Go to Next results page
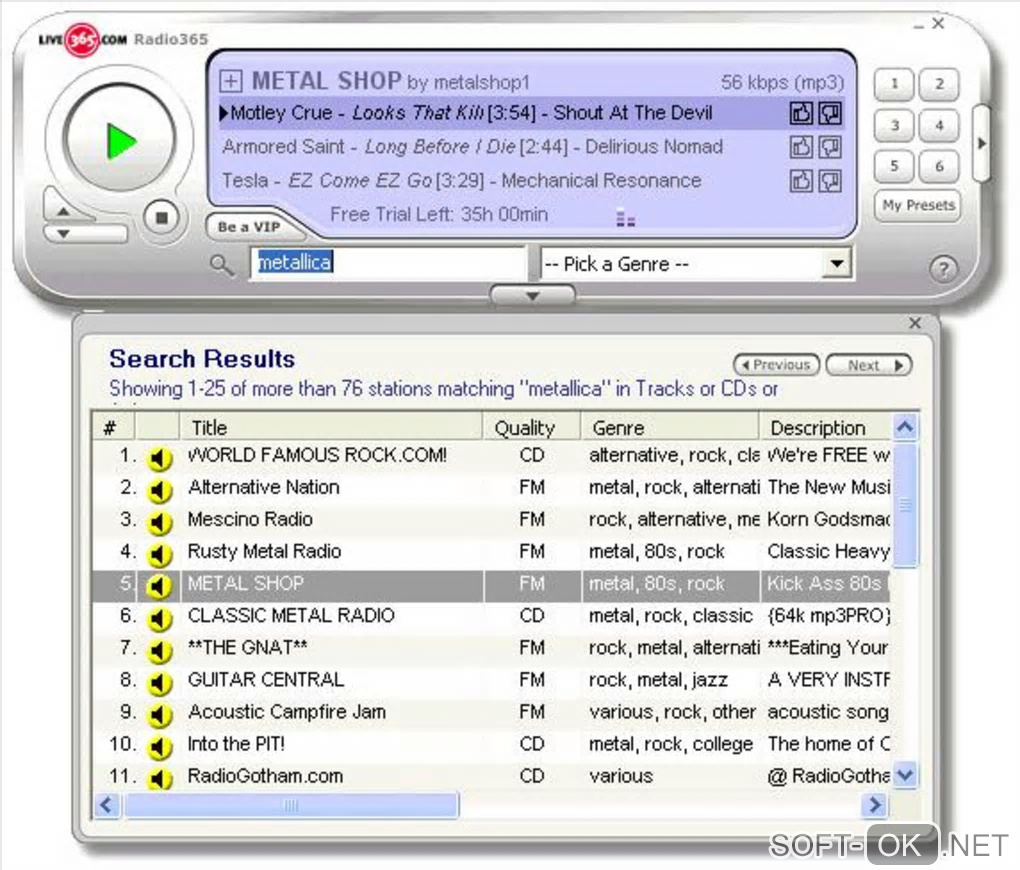 (x=870, y=365)
